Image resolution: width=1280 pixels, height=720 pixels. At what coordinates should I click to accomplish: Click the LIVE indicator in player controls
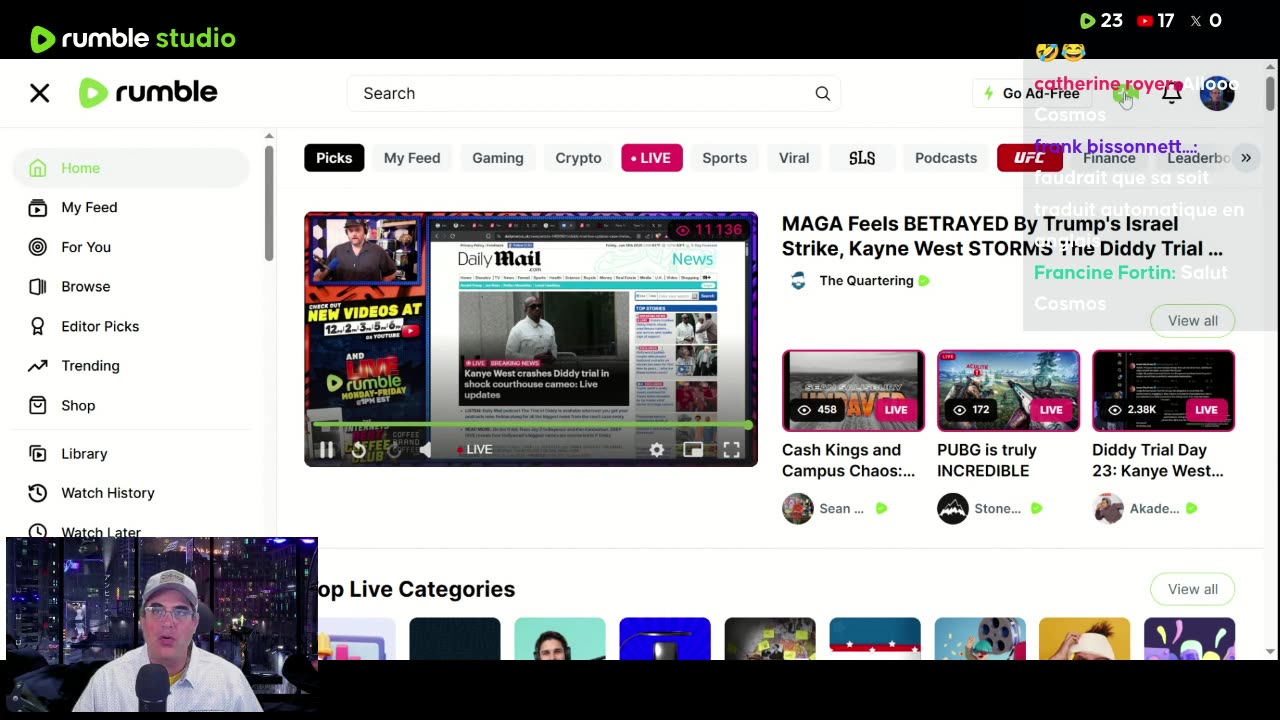(474, 450)
